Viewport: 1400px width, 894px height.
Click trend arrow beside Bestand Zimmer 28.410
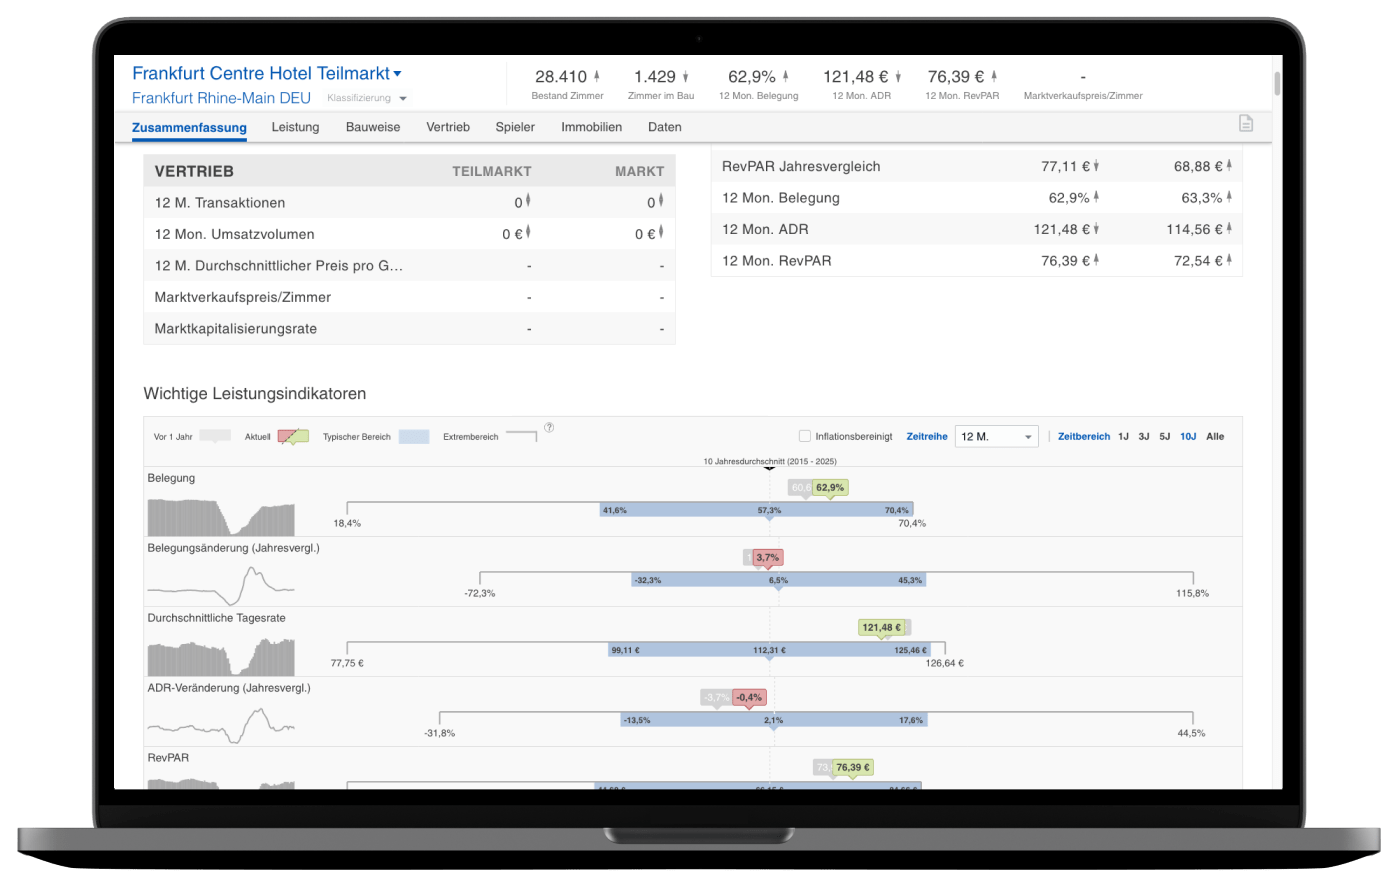point(597,77)
